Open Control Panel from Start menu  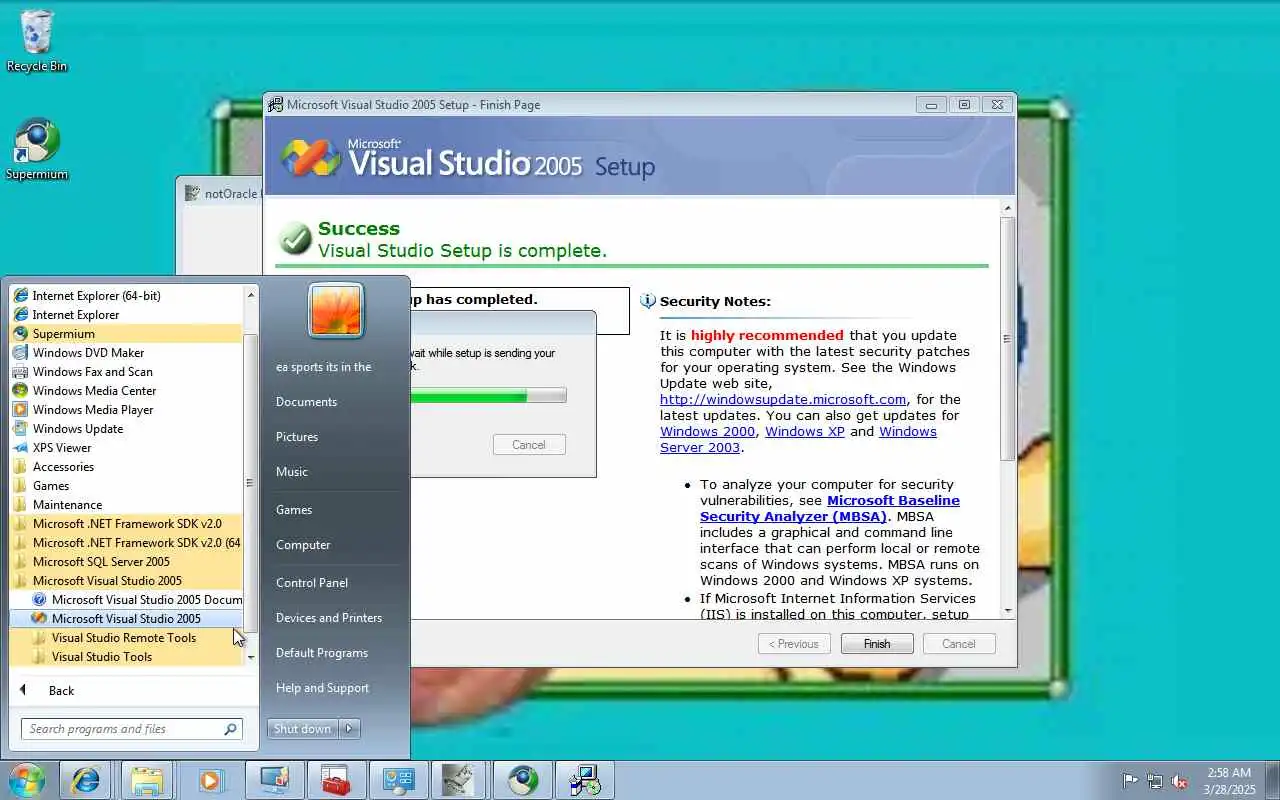(x=334, y=583)
